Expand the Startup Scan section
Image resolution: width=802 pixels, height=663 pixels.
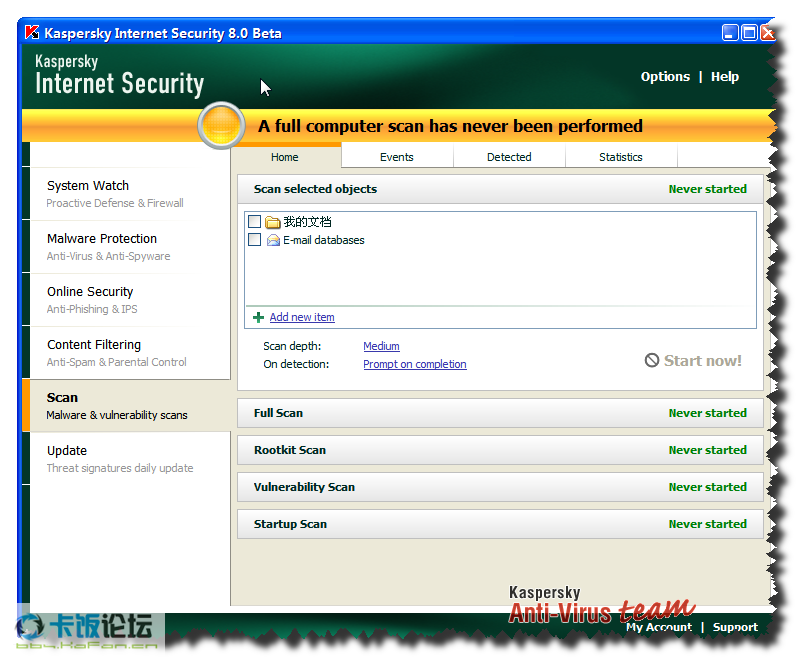tap(500, 524)
